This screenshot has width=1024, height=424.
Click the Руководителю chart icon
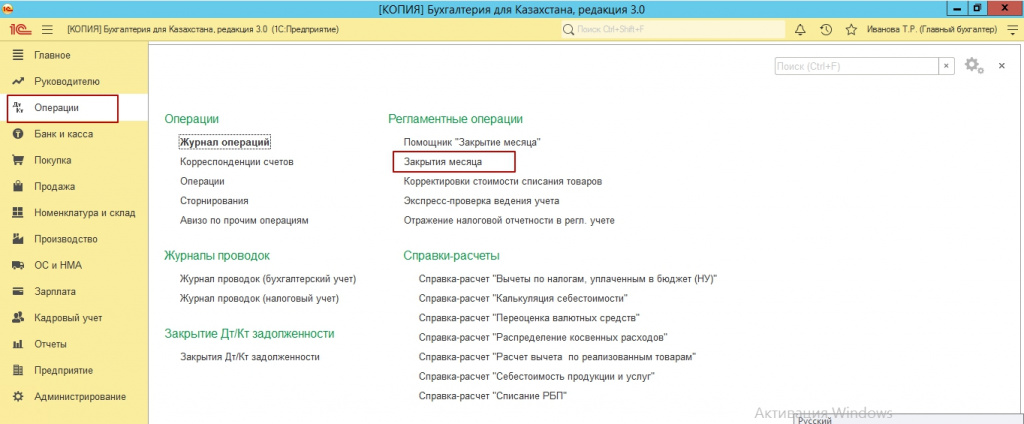pos(18,82)
